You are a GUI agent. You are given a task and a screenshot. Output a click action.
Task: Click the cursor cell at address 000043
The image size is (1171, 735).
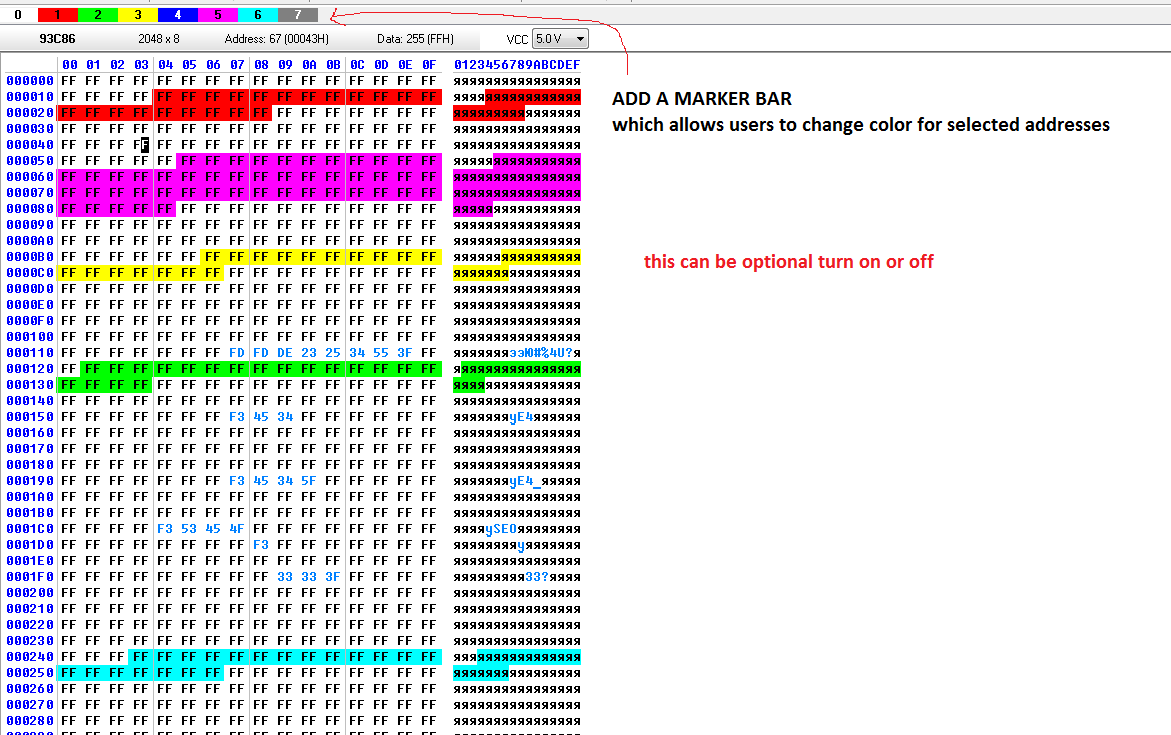click(x=142, y=145)
